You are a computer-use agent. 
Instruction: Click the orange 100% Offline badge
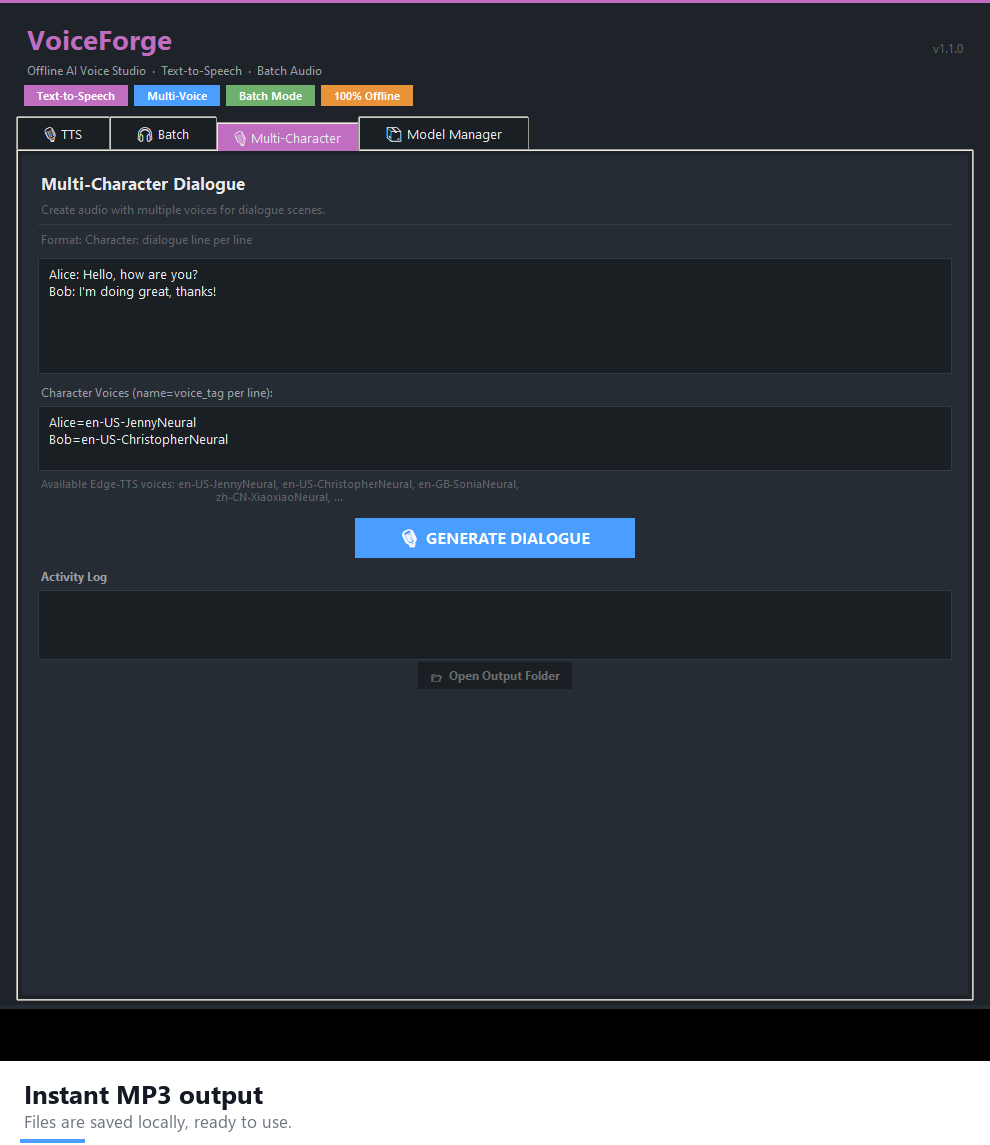pyautogui.click(x=367, y=96)
